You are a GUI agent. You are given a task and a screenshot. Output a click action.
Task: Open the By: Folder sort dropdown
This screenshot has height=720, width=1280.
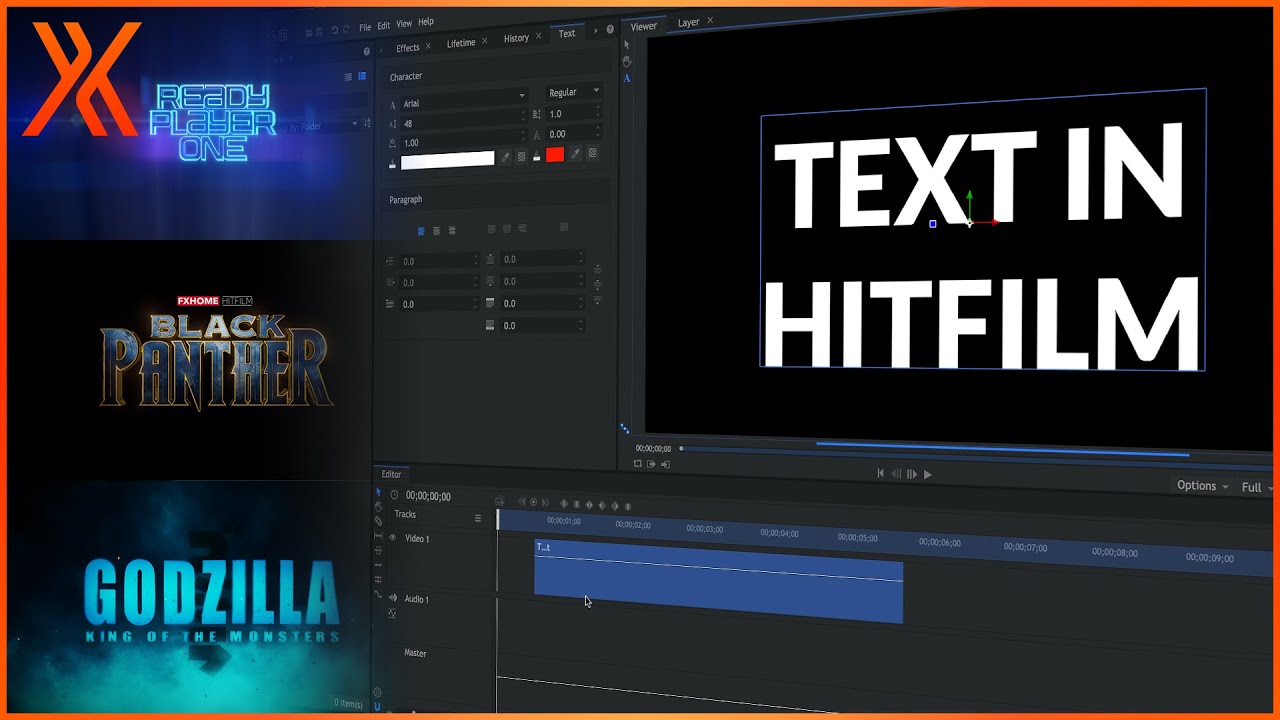coord(323,127)
